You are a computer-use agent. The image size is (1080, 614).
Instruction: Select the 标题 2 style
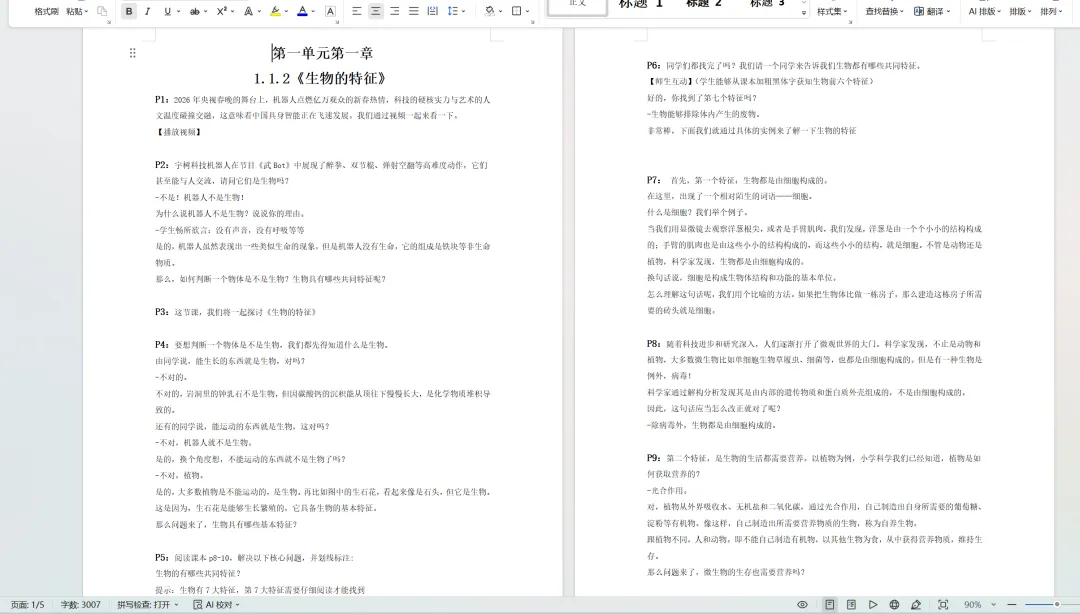coord(704,5)
